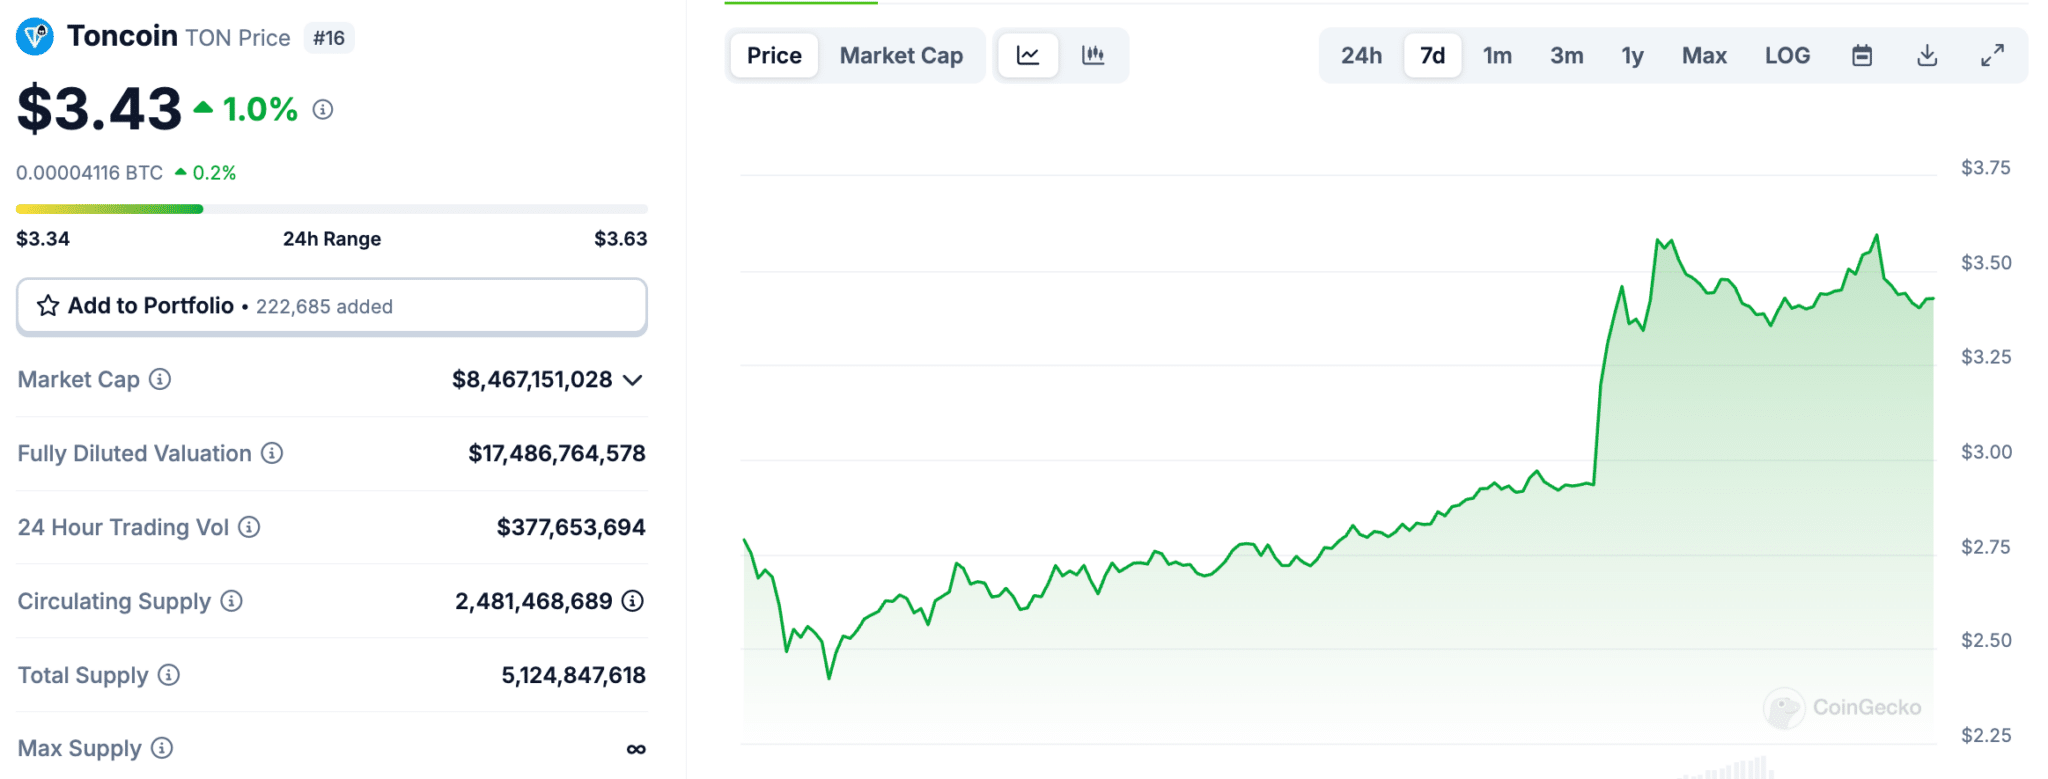The image size is (2048, 779).
Task: Click the Toncoin logo icon
Action: (35, 37)
